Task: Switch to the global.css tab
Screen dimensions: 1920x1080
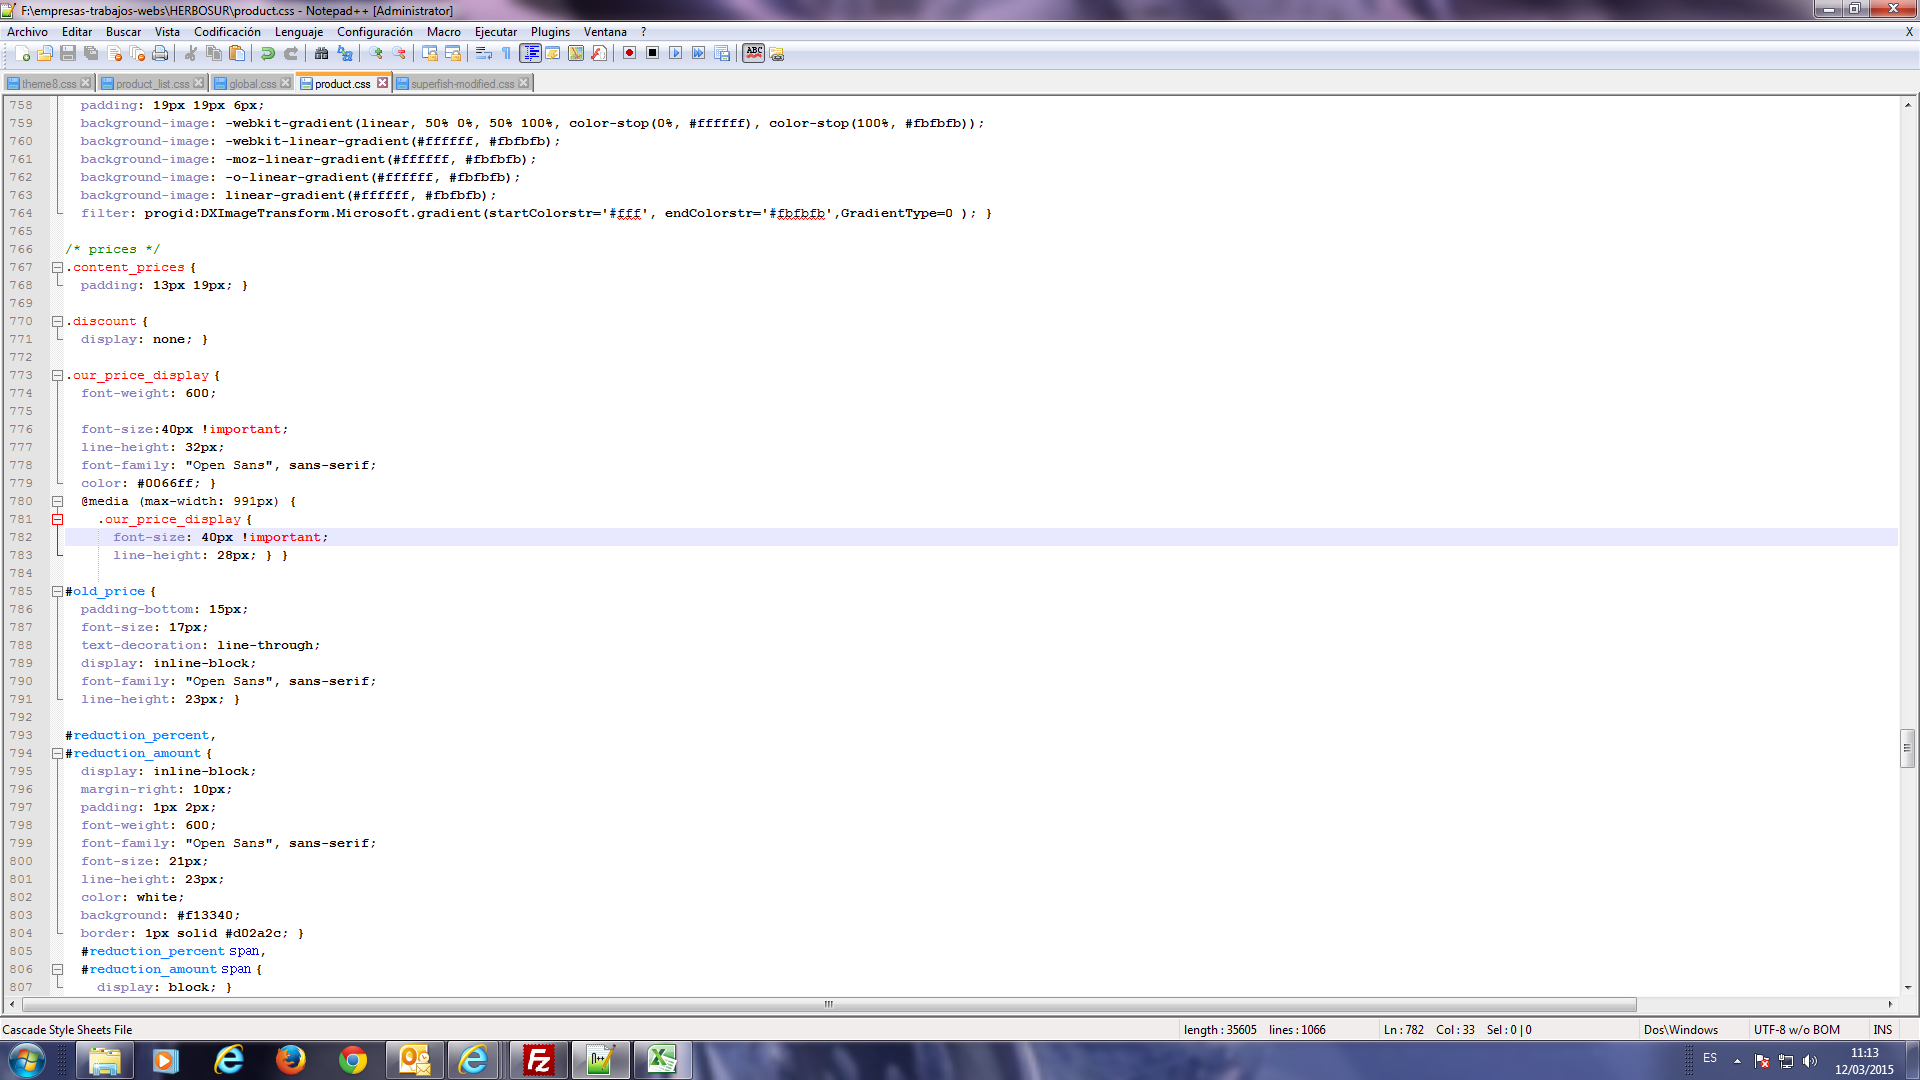Action: pyautogui.click(x=252, y=83)
